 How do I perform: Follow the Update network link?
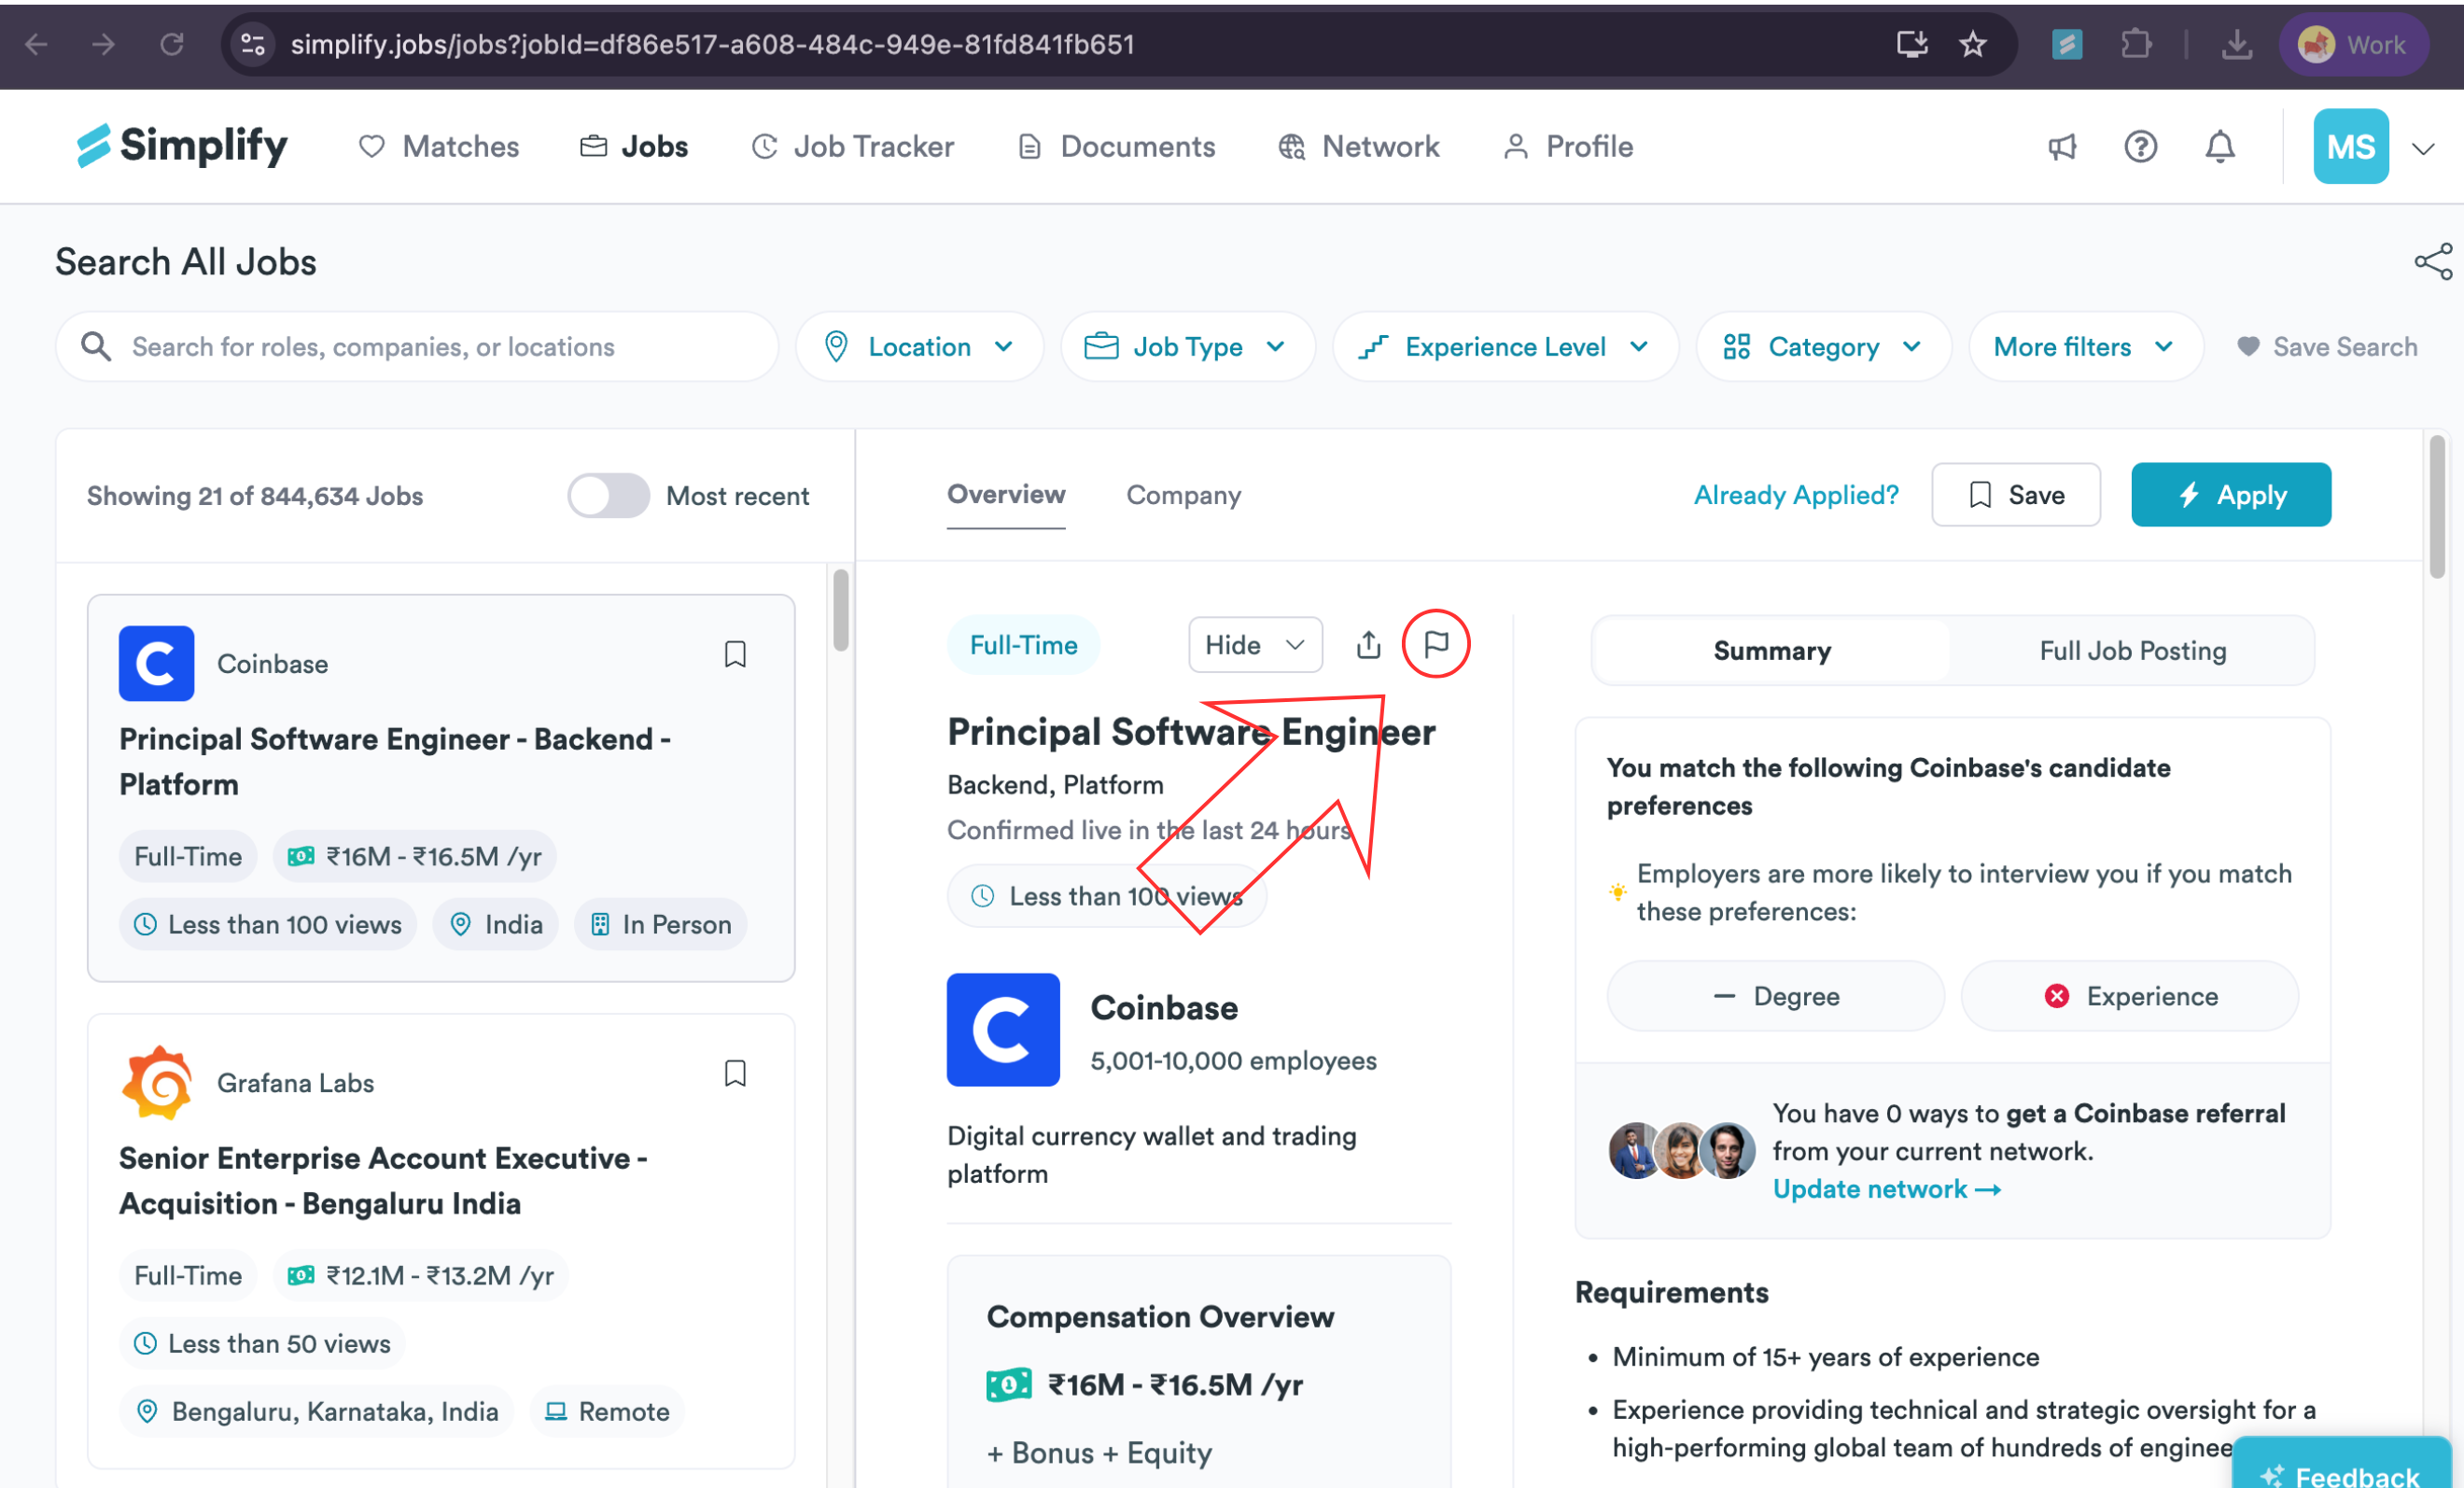1886,1189
